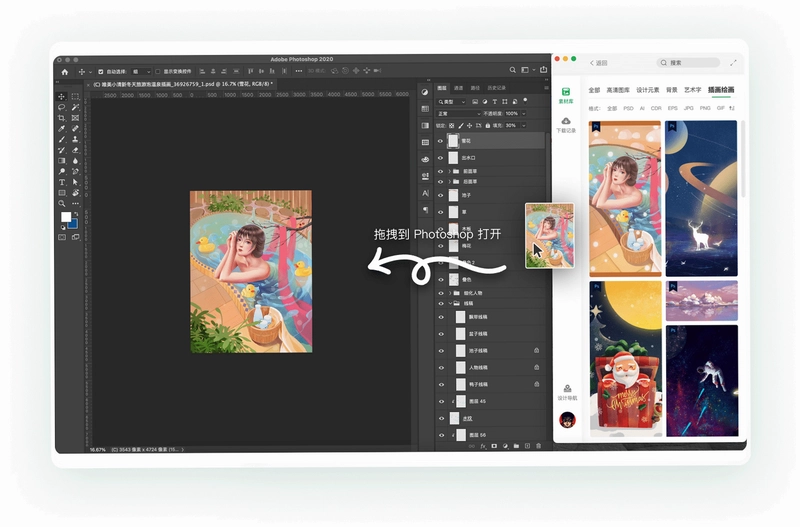Expand the 前面草 layer group
The image size is (800, 527).
tap(449, 171)
